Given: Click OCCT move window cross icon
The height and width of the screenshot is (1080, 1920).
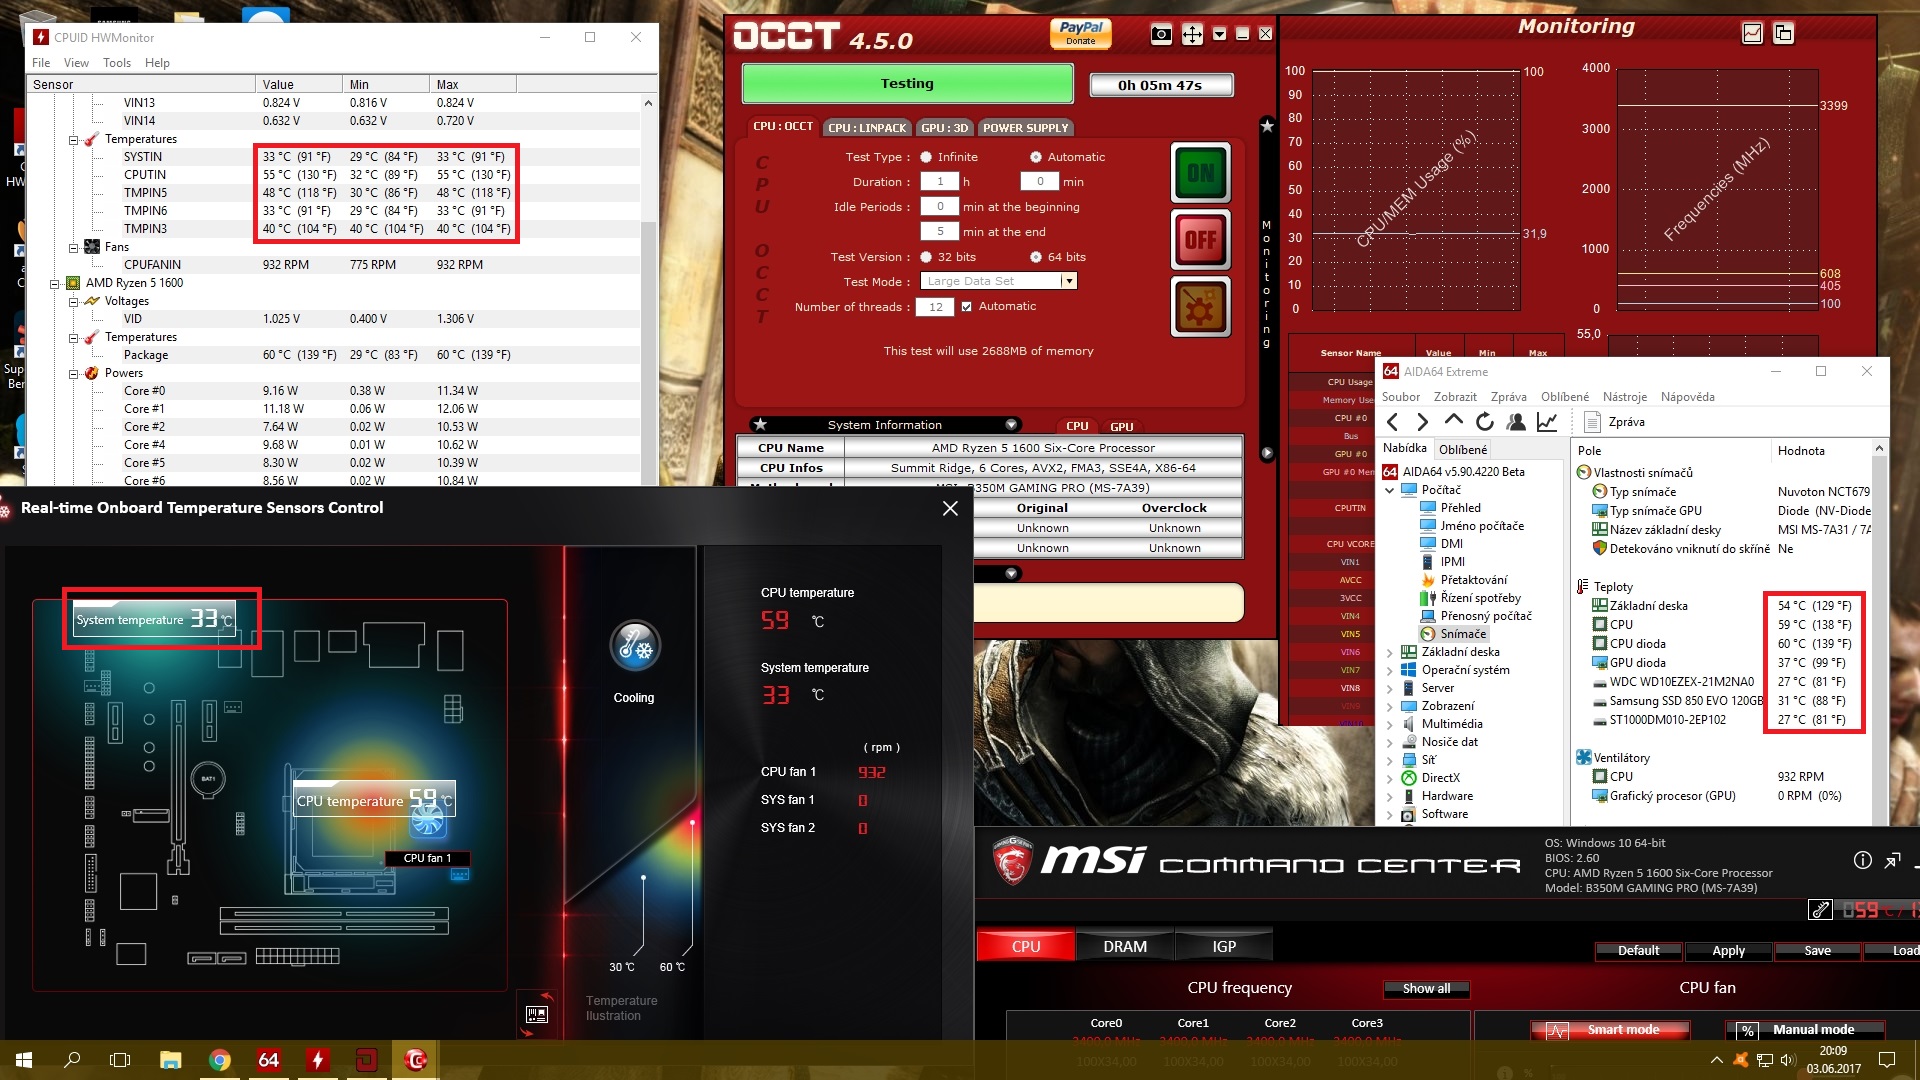Looking at the screenshot, I should 1192,34.
